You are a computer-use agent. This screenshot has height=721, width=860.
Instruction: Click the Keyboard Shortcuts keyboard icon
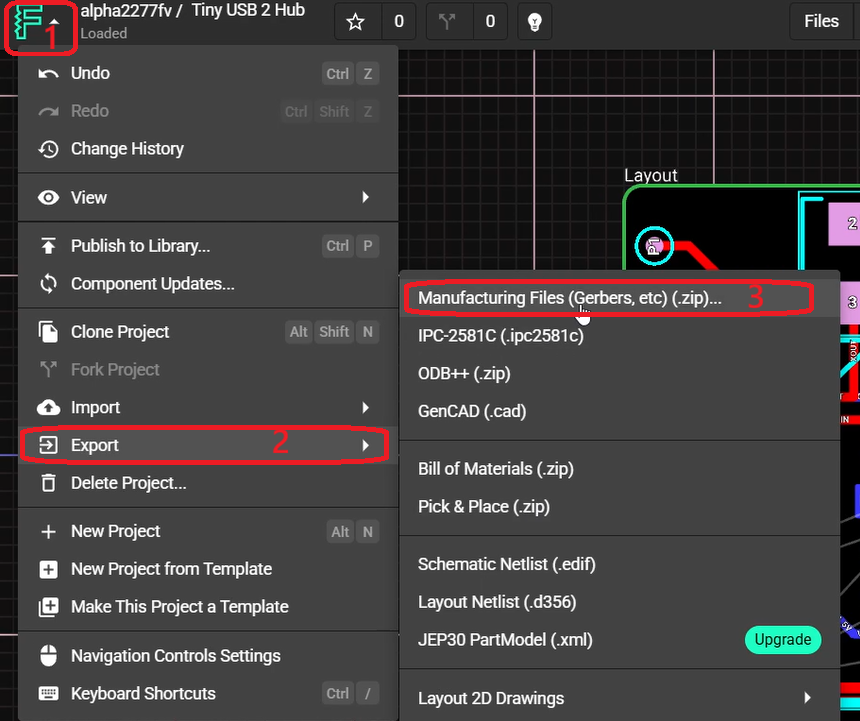tap(48, 694)
